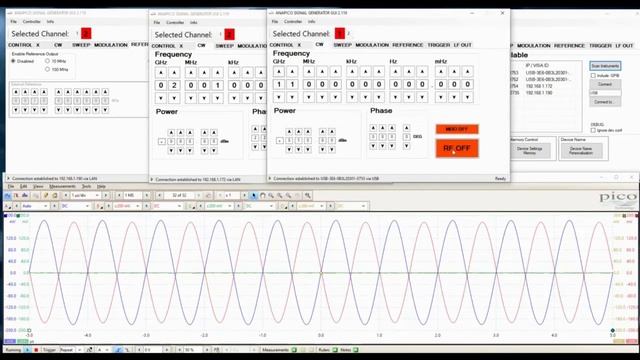Toggle RF OFF button in front generator window

[457, 148]
